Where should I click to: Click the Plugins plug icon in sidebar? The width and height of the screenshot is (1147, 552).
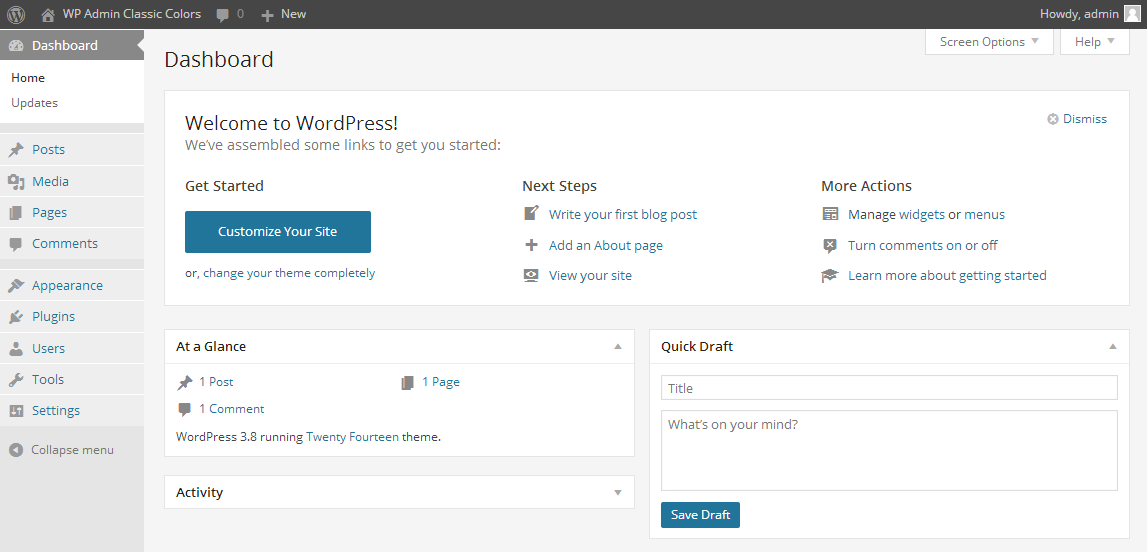pyautogui.click(x=16, y=317)
